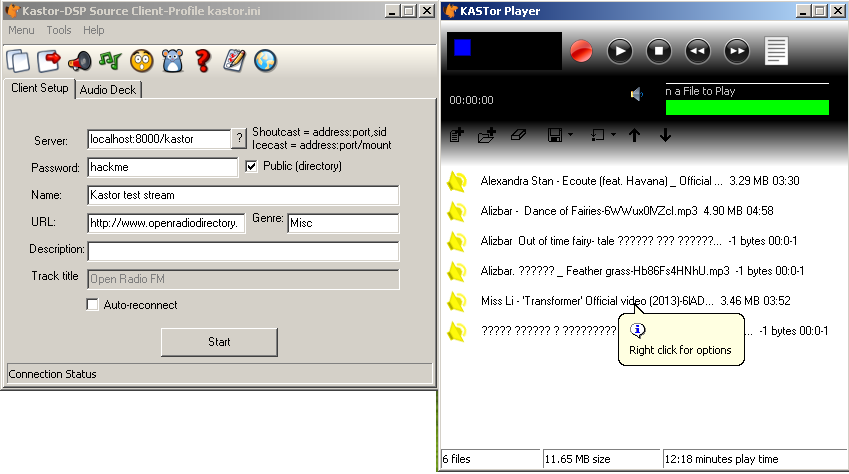
Task: Open the Tools menu
Action: 58,30
